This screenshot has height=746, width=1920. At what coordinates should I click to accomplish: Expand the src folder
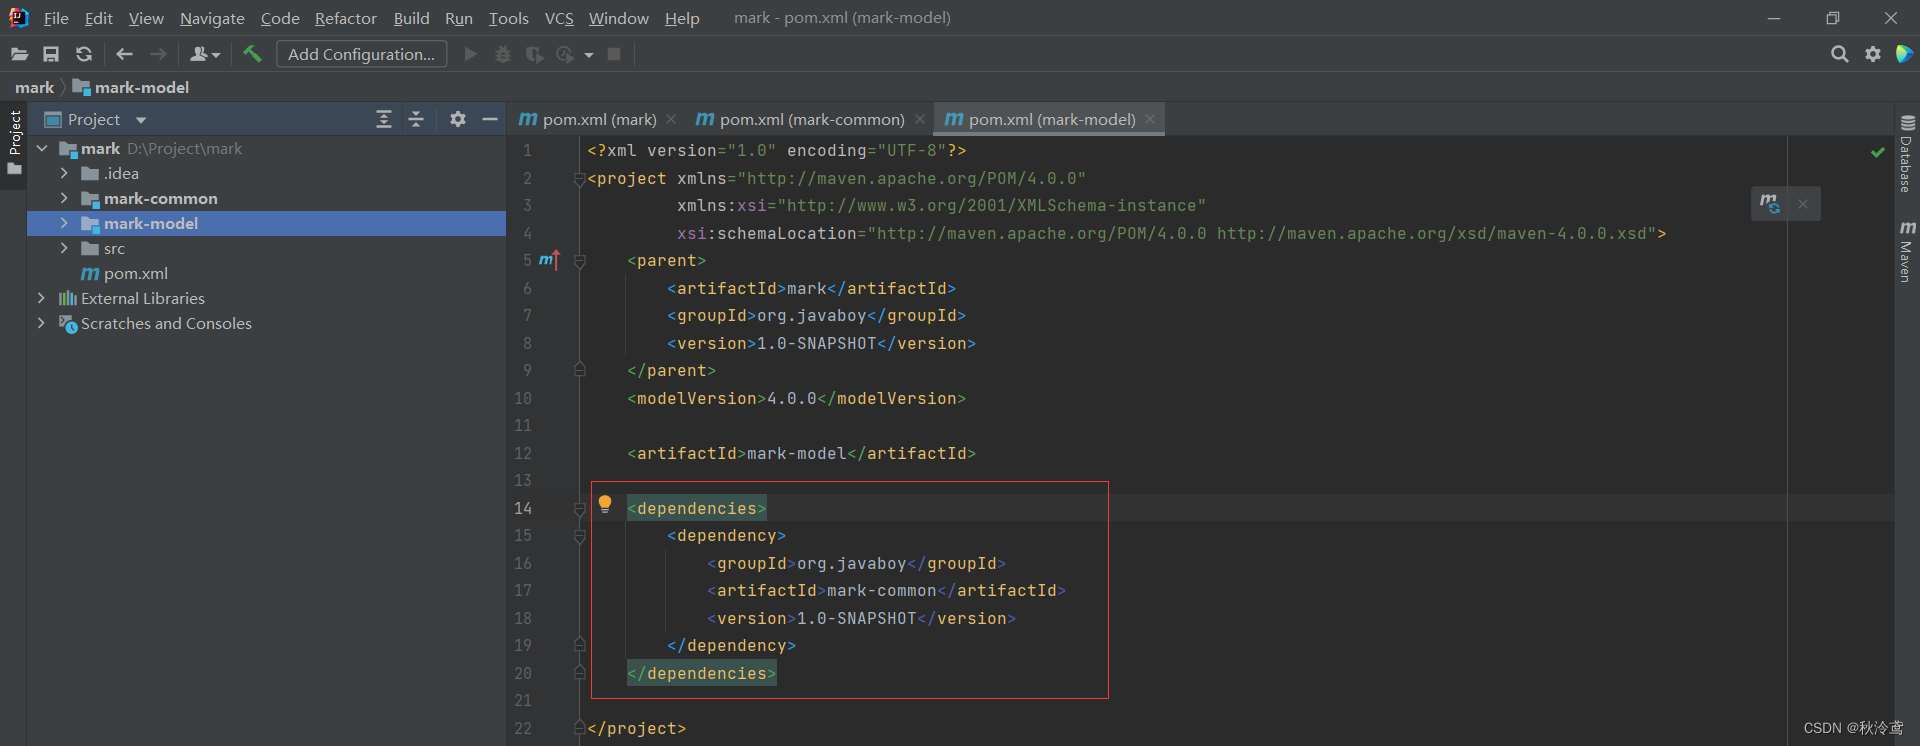coord(64,248)
